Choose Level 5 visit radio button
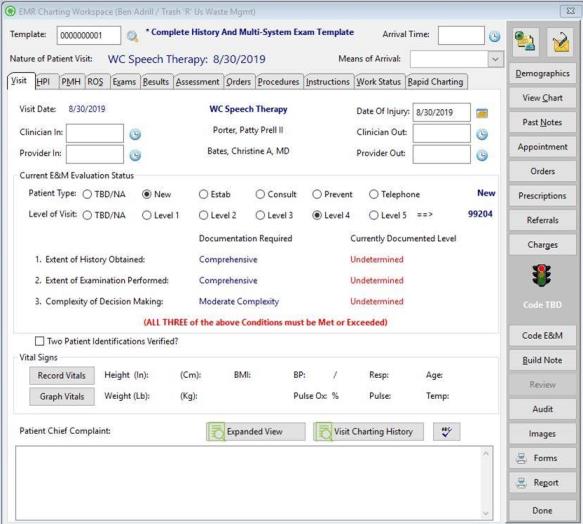 click(373, 215)
